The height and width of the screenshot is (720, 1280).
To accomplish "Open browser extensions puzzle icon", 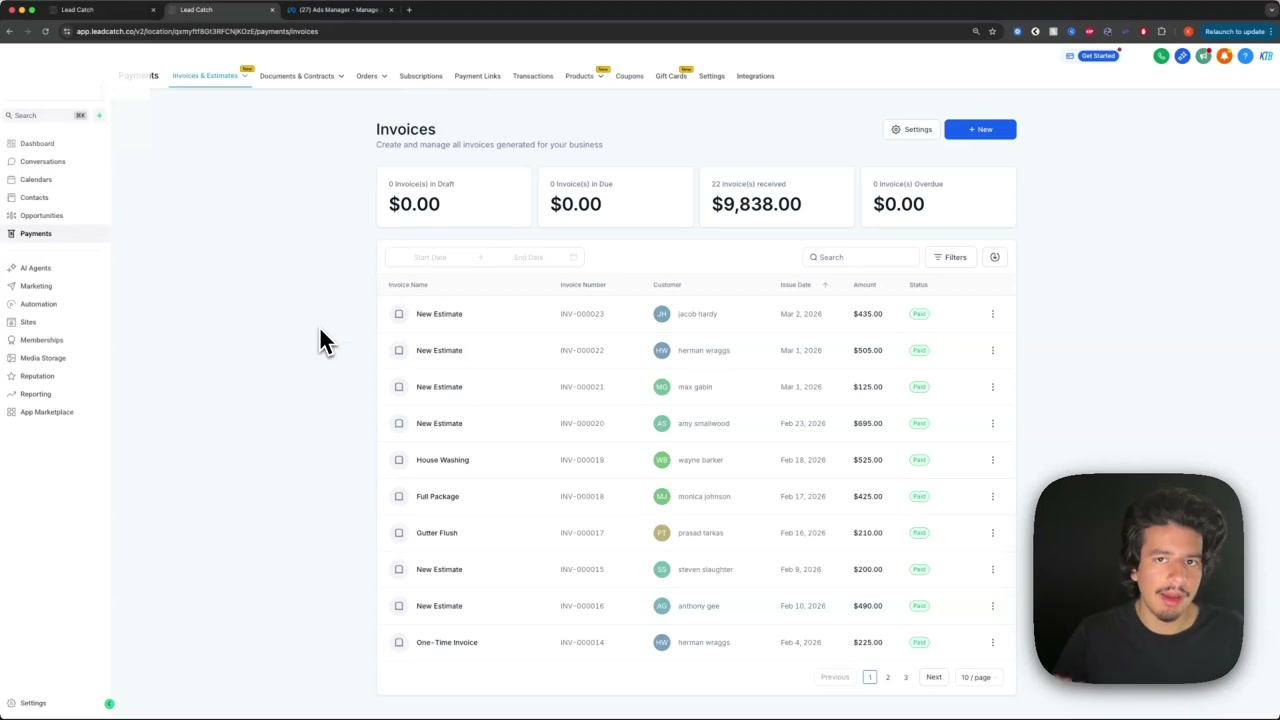I will (1161, 31).
